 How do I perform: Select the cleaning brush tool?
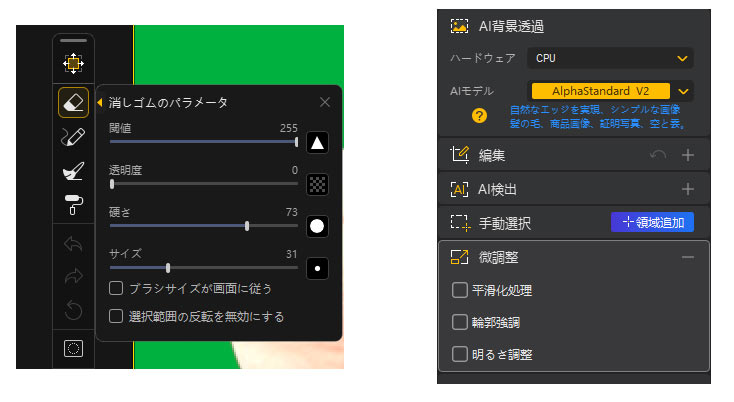click(x=73, y=171)
